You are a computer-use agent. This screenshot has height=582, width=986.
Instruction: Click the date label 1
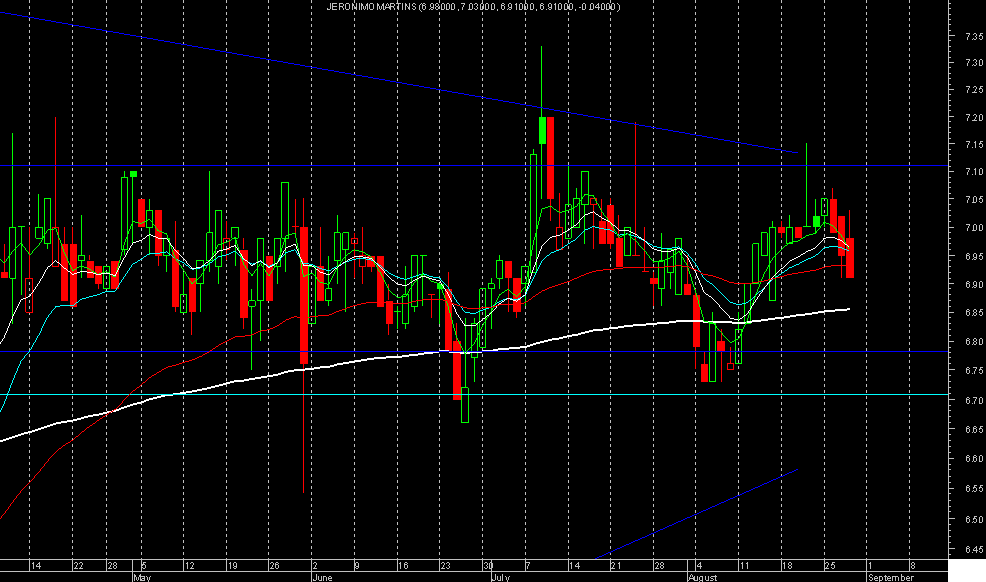[x=870, y=566]
